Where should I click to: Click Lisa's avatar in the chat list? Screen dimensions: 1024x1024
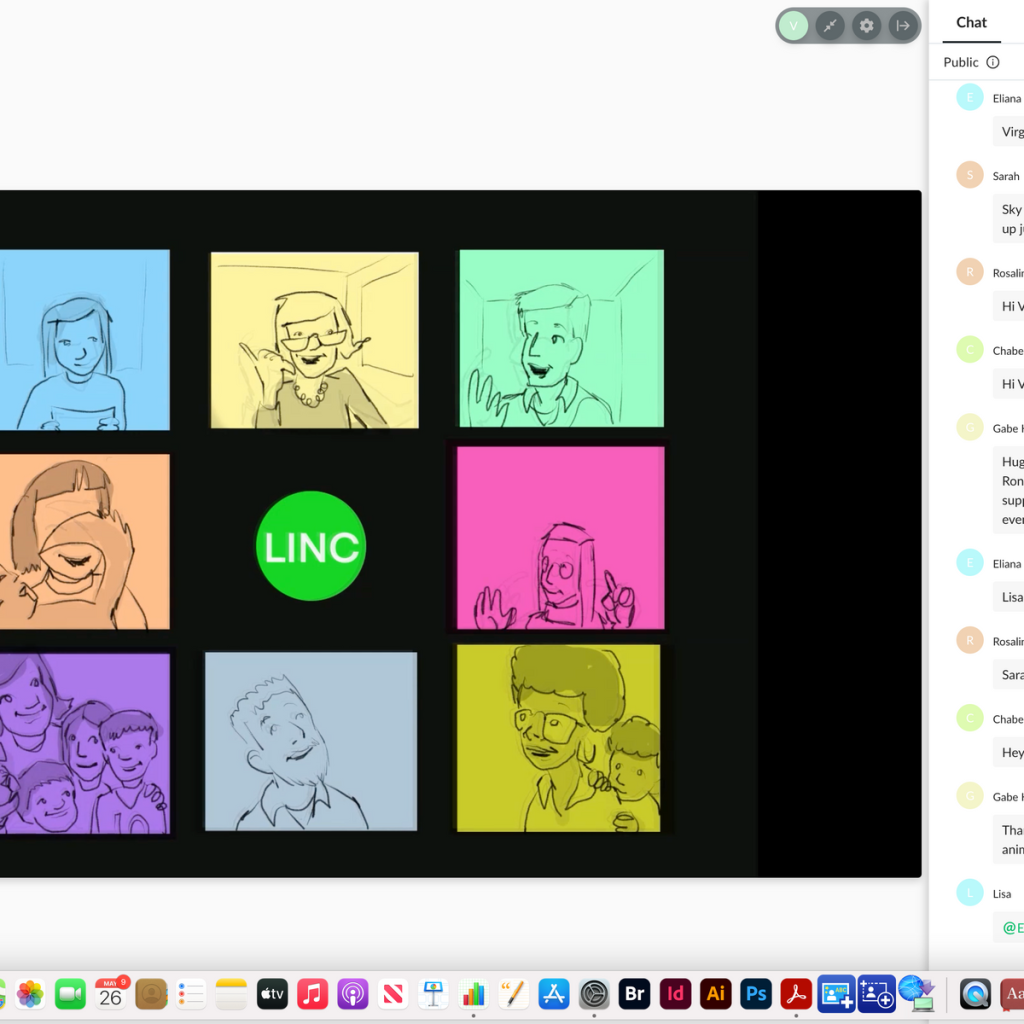(969, 893)
